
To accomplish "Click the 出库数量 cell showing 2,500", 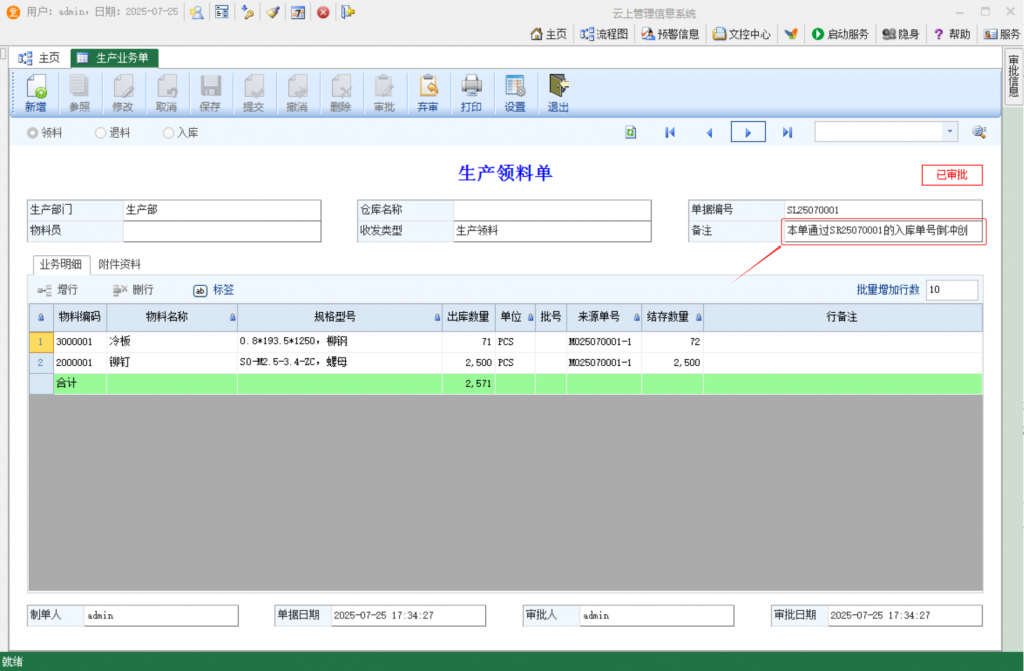I will tap(469, 363).
